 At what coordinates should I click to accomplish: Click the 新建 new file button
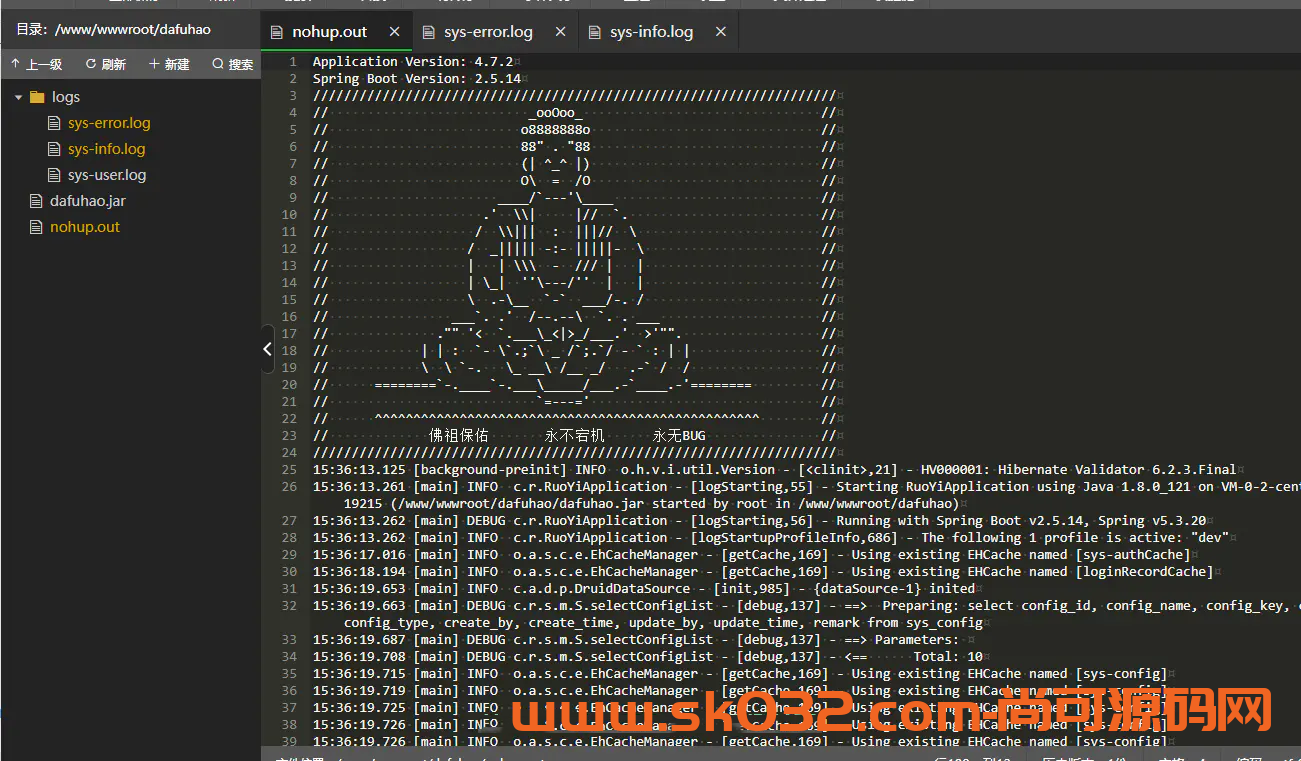(x=169, y=64)
